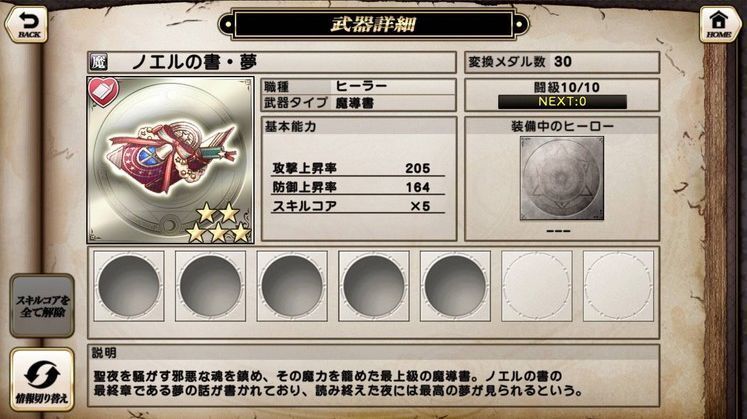This screenshot has width=747, height=419.
Task: Click the 変換メダル数 field
Action: click(x=562, y=62)
